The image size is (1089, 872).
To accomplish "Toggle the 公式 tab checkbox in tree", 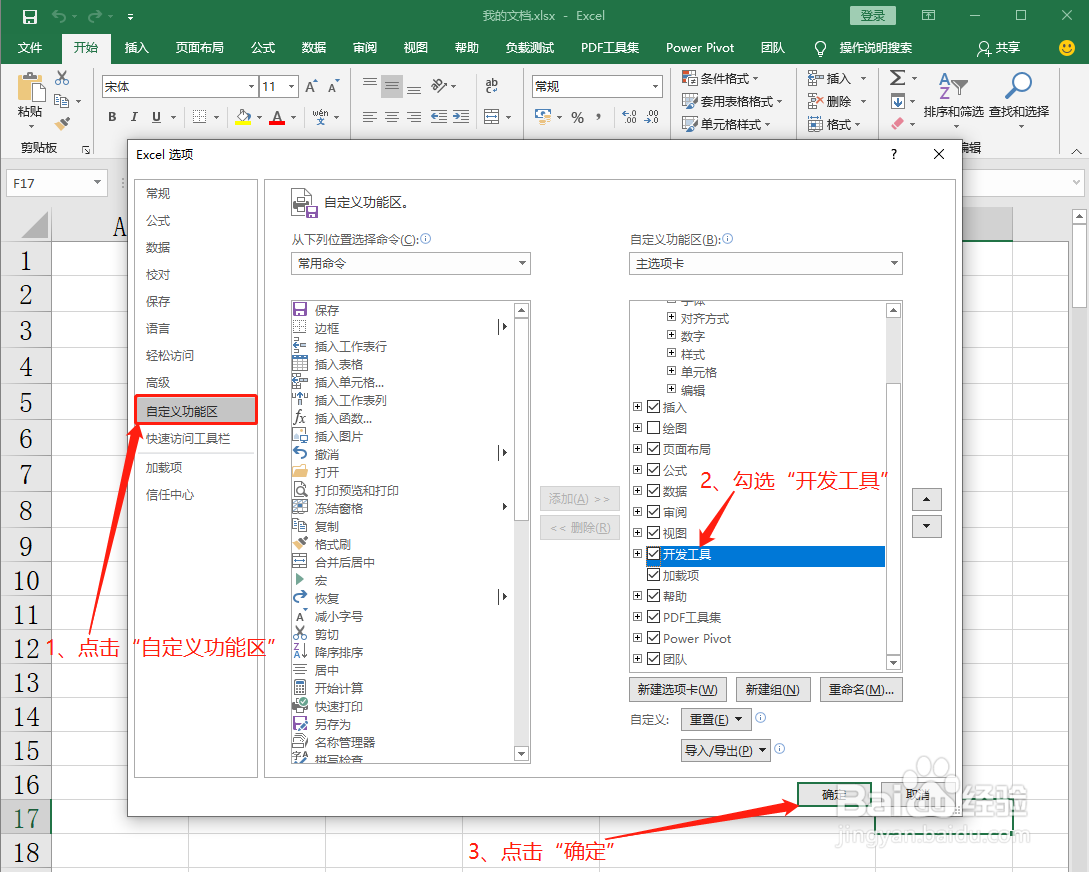I will [654, 470].
